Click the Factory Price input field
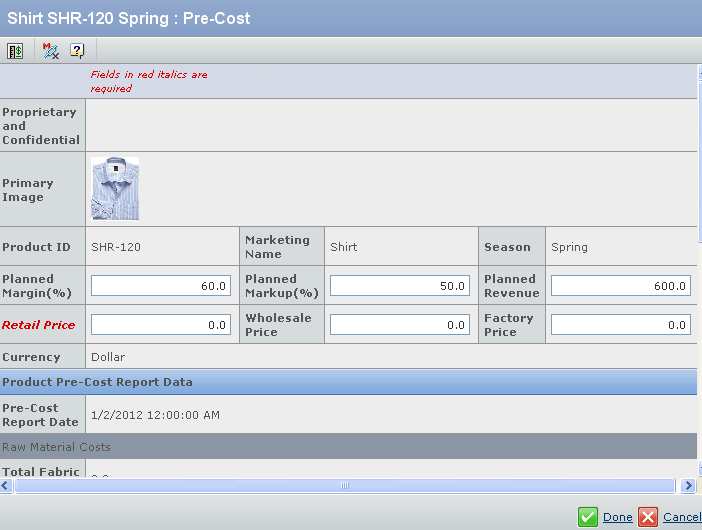Viewport: 702px width, 530px height. [620, 325]
